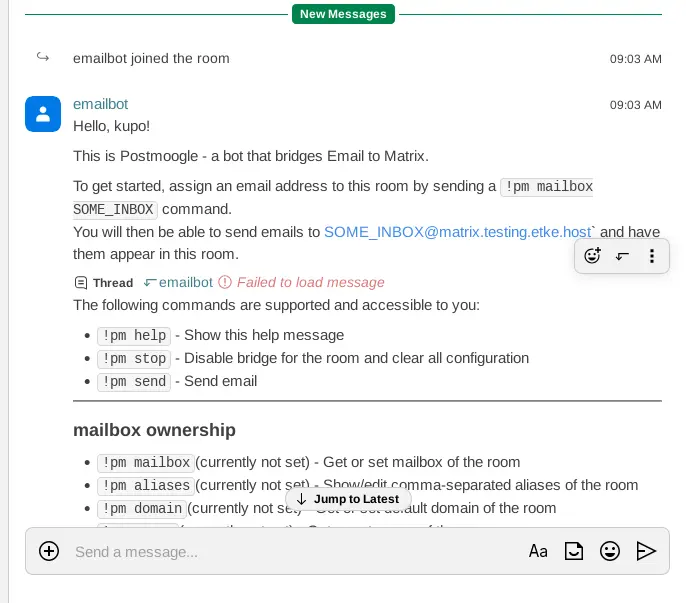Screen dimensions: 686x603
Task: Click 'This is Postmoogle' description line
Action: coord(251,156)
